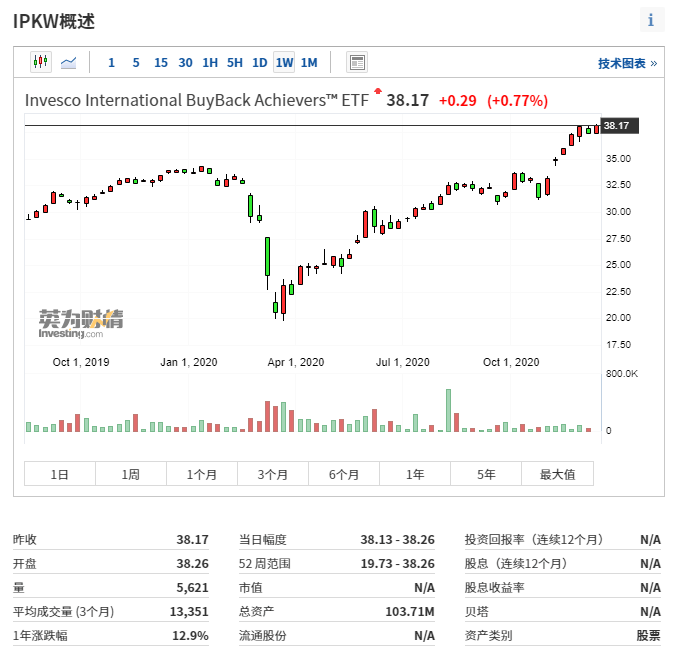This screenshot has height=665, width=680.
Task: Click the tallest volume bar
Action: click(x=448, y=410)
